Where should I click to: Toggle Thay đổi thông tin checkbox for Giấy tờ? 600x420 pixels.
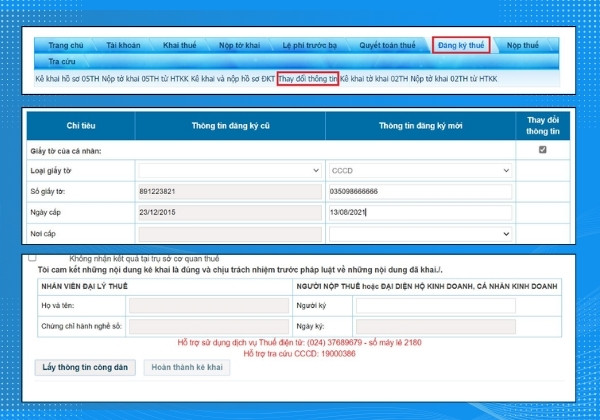tap(543, 150)
